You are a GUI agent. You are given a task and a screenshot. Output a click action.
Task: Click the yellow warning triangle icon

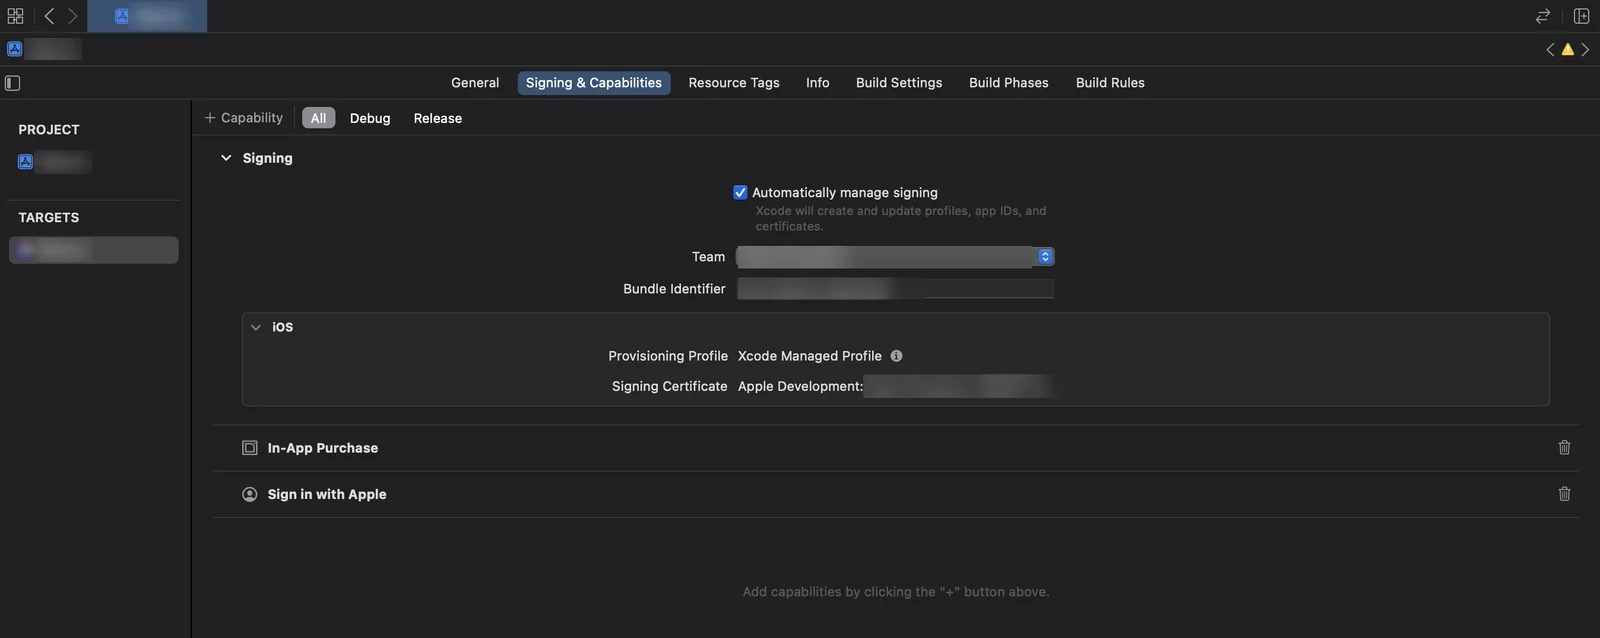(1568, 49)
